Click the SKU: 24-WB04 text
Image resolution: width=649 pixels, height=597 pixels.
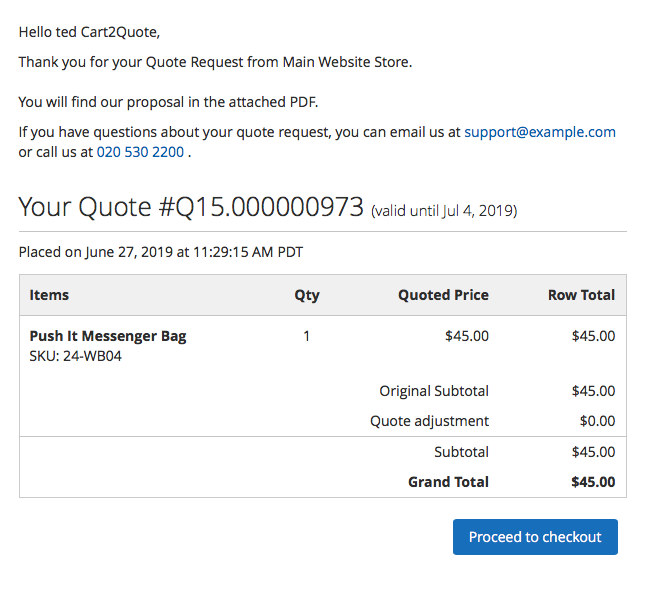[x=76, y=356]
